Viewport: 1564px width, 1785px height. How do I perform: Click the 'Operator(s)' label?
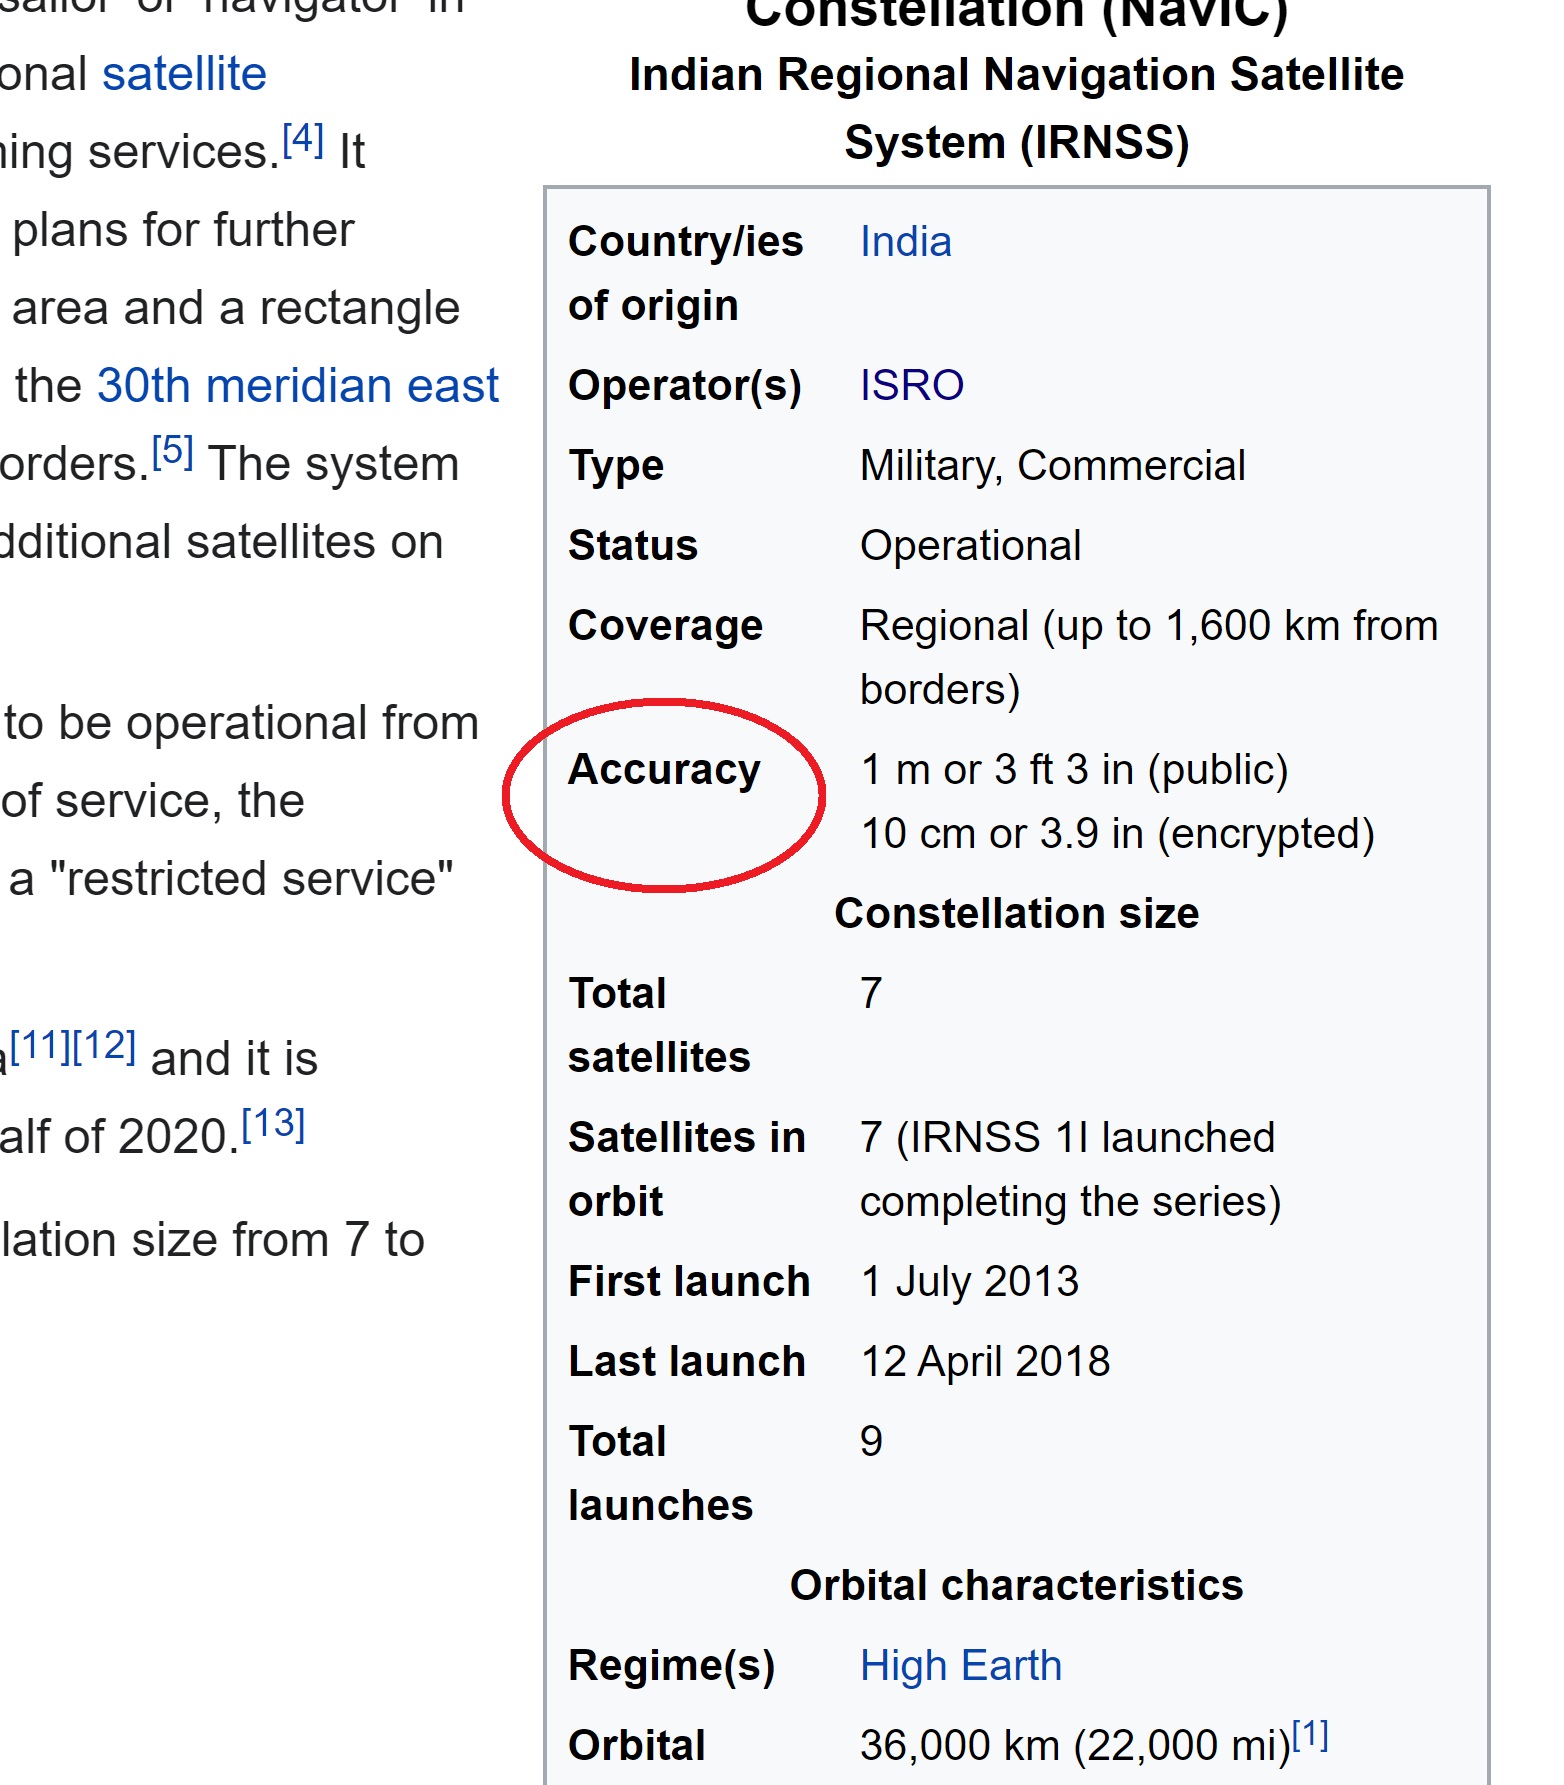685,386
